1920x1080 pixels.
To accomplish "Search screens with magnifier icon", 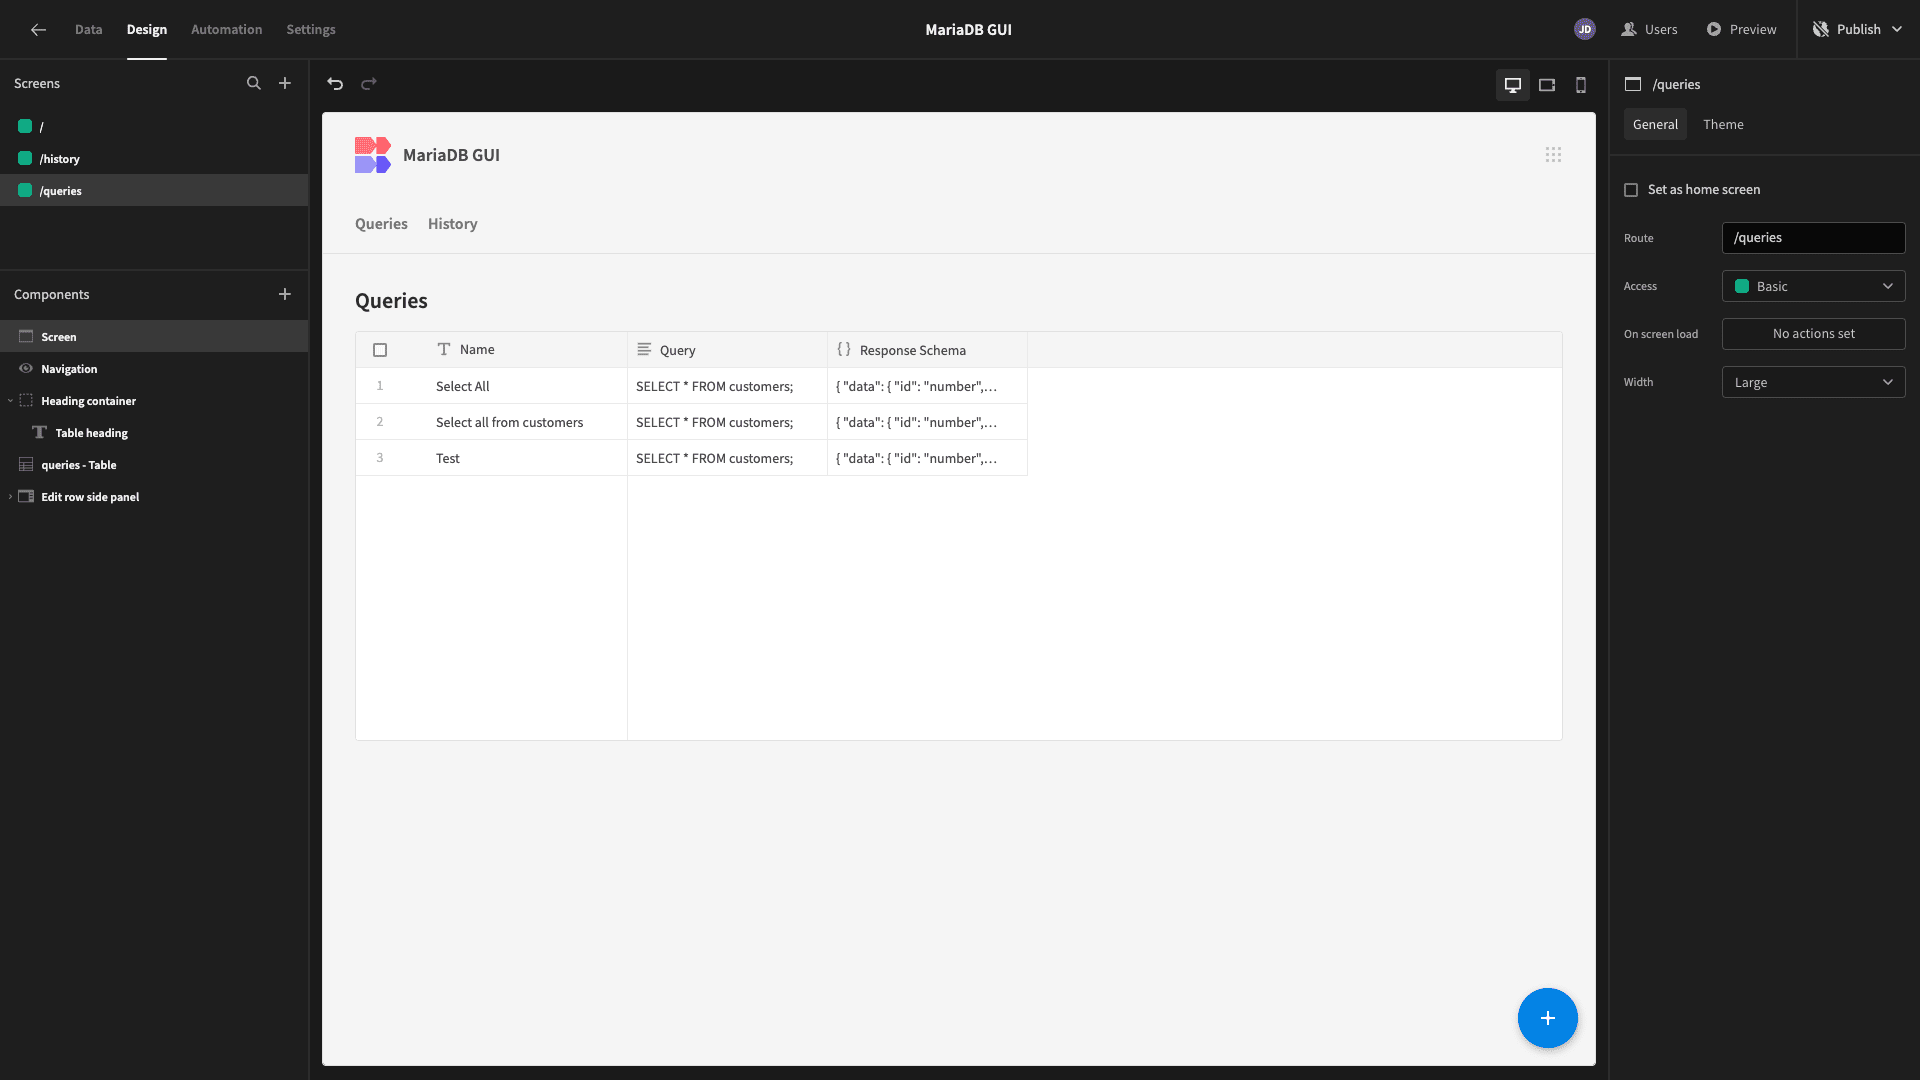I will tap(254, 83).
